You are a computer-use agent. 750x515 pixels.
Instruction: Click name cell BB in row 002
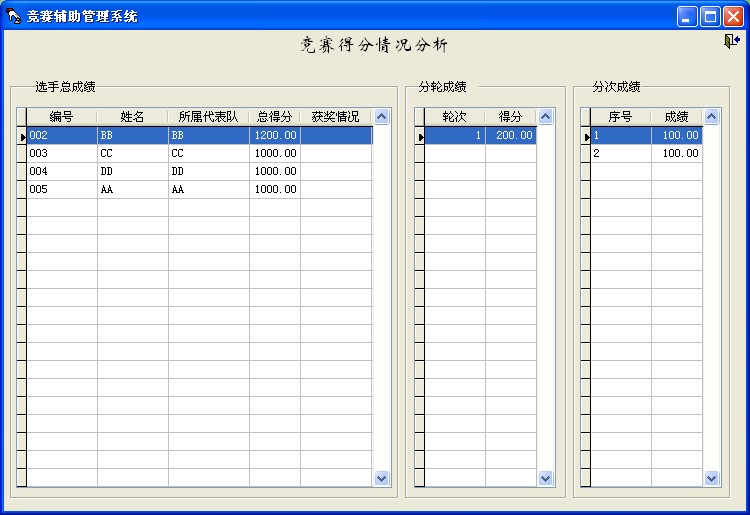pyautogui.click(x=132, y=135)
